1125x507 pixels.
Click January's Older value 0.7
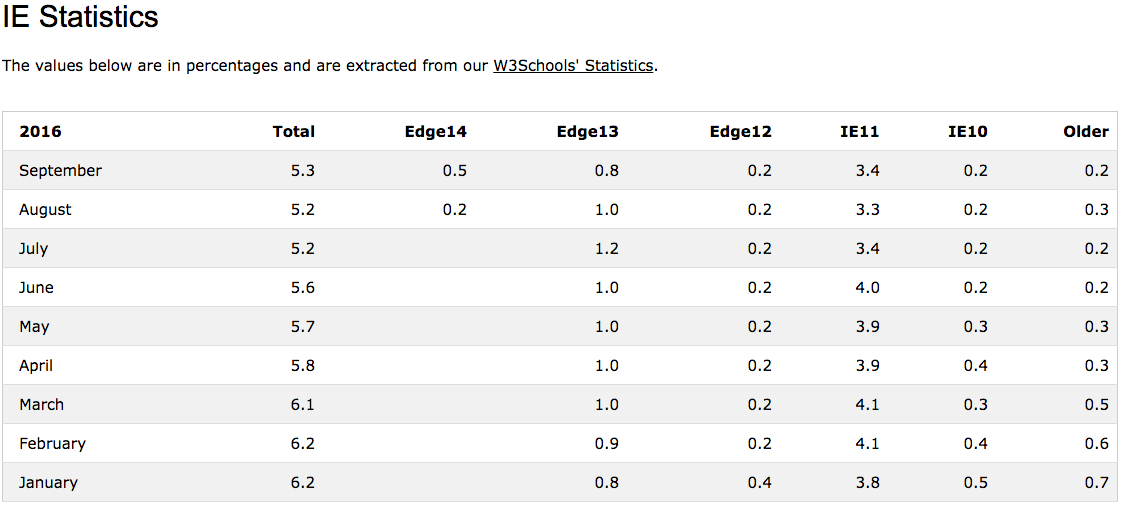(1097, 483)
